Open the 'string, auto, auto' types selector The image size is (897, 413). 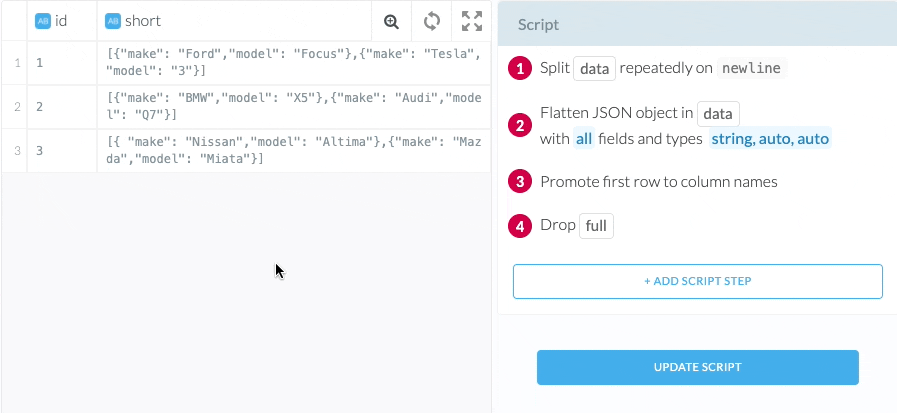point(769,139)
